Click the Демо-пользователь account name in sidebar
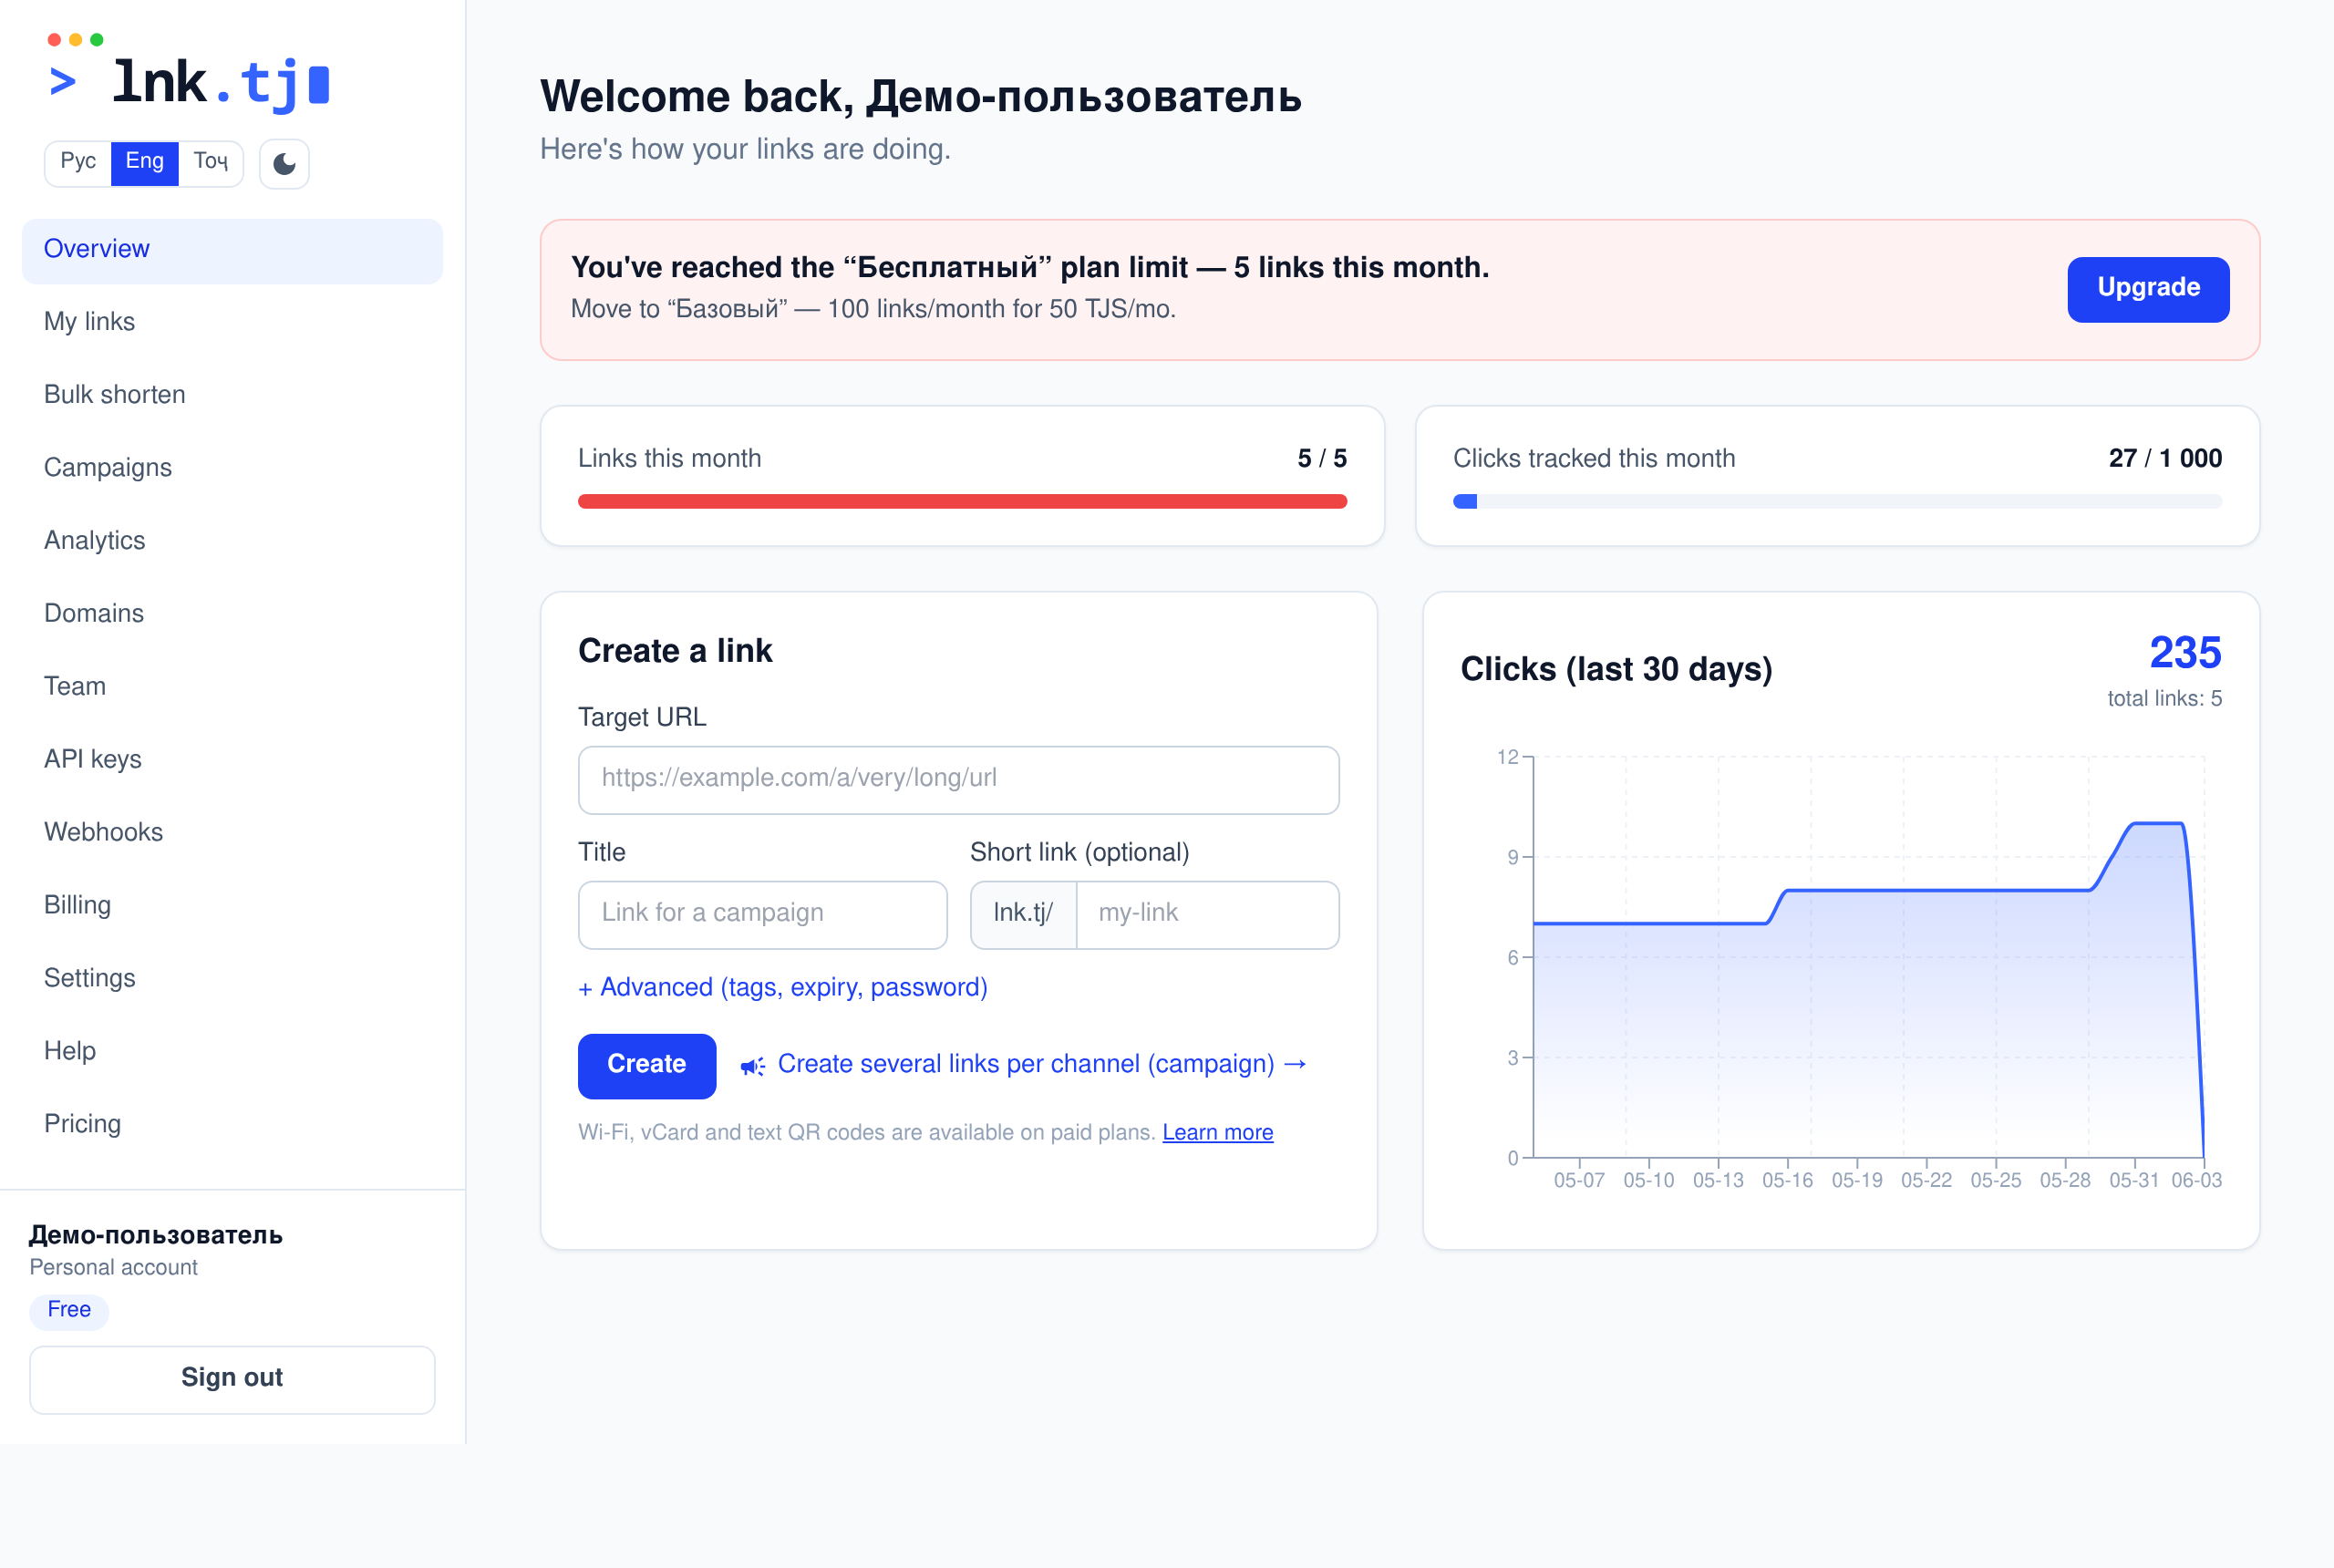The height and width of the screenshot is (1568, 2334). pyautogui.click(x=156, y=1235)
